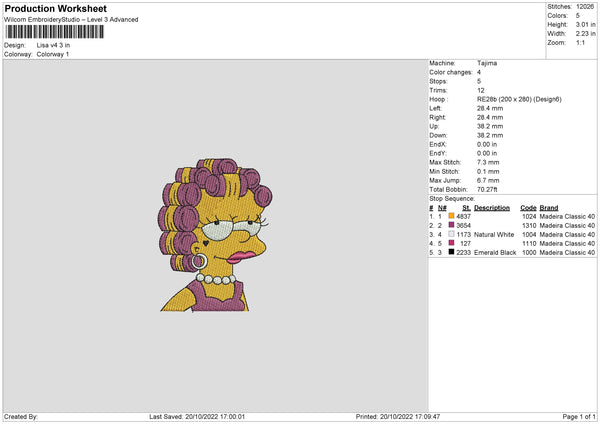Click the pink thread swatch with 127 stitches
Viewport: 600px width, 424px height.
(452, 243)
